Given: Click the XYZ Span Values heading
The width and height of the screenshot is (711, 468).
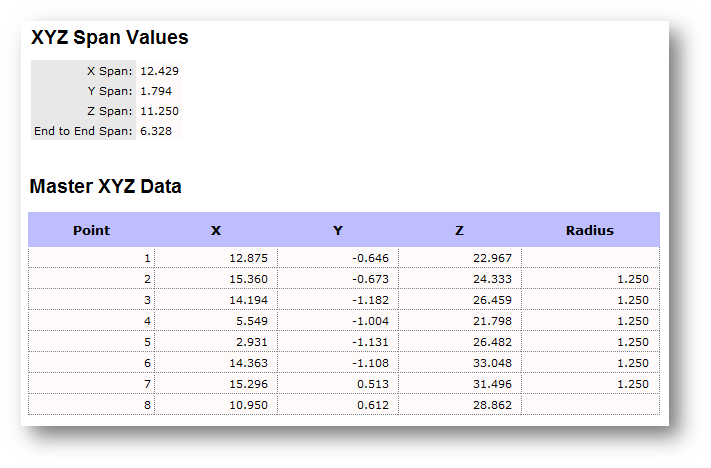Looking at the screenshot, I should point(109,38).
